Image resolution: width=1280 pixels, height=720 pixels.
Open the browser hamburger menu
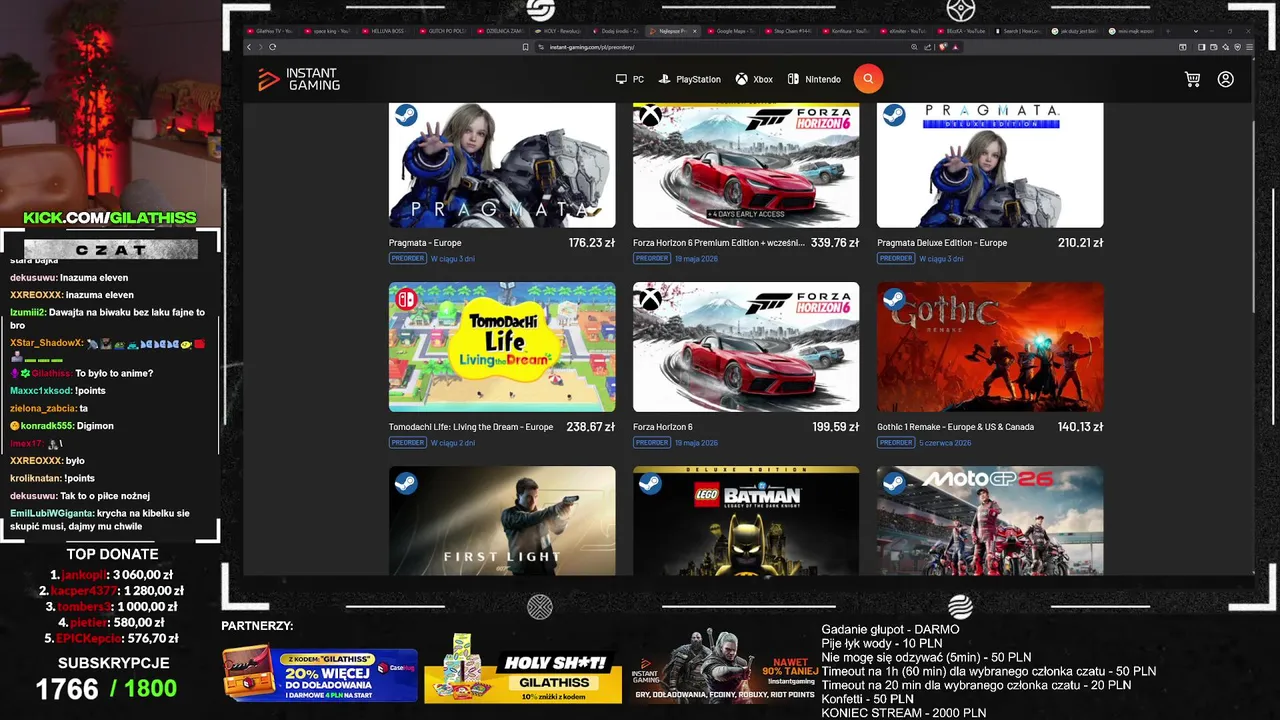[1249, 47]
